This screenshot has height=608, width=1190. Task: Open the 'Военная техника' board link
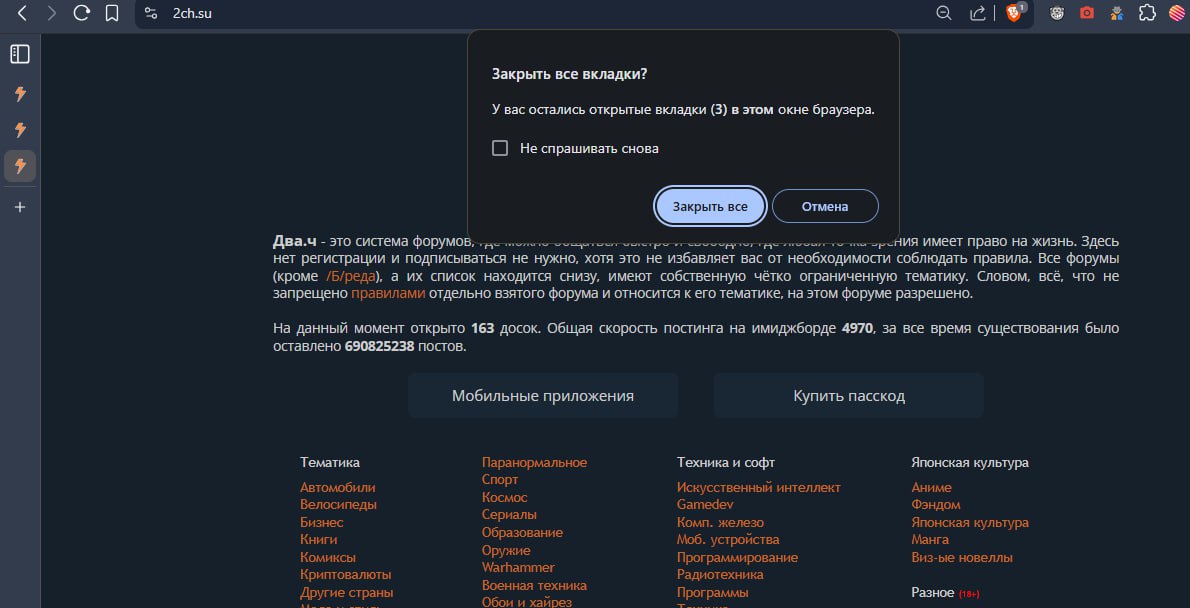(x=534, y=586)
